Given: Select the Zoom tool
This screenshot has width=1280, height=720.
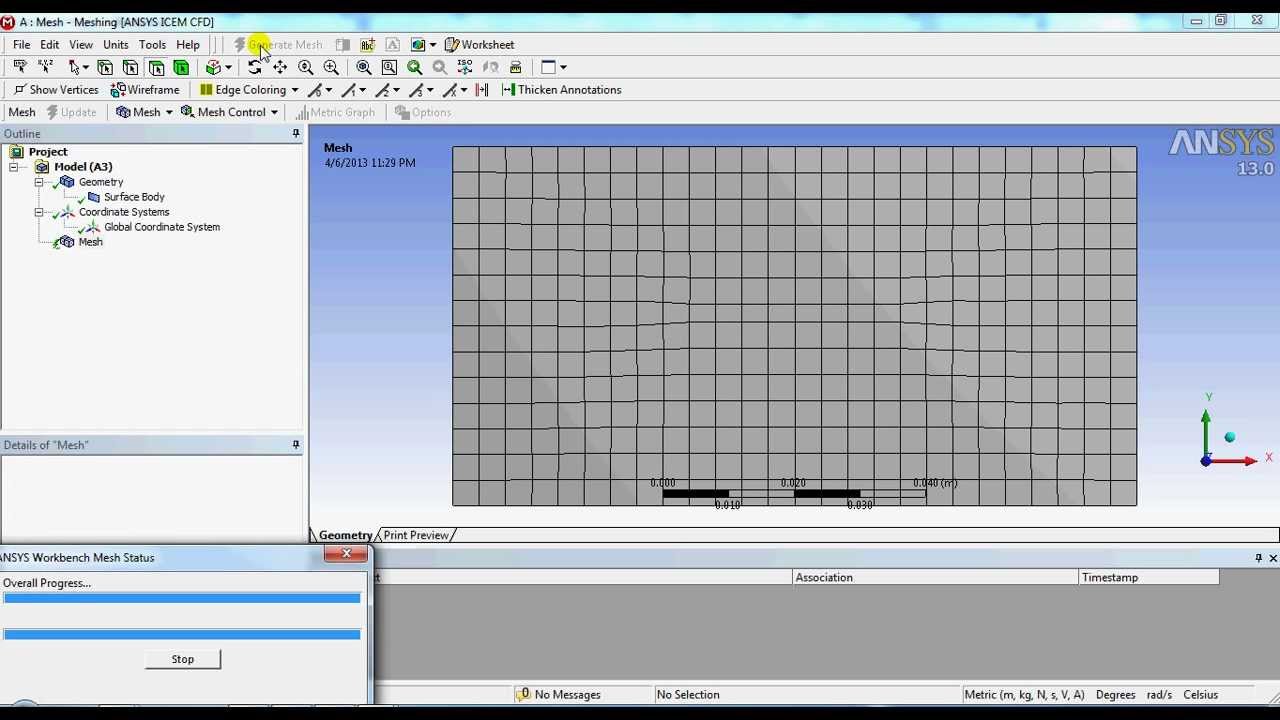Looking at the screenshot, I should [x=306, y=67].
